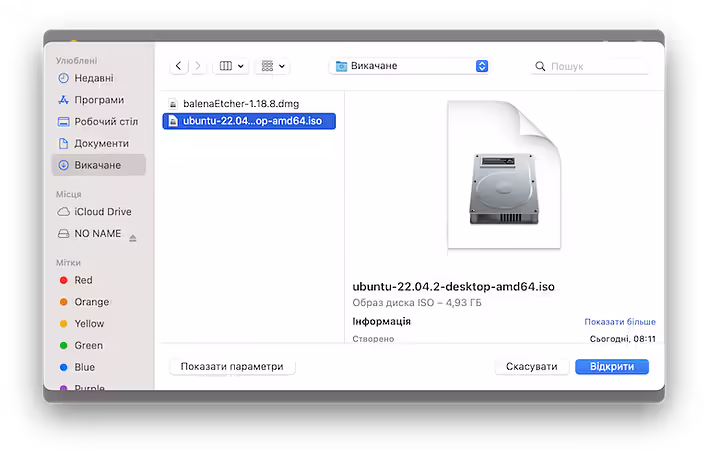Click the Сьогодні, 08:11 created date

click(x=623, y=339)
